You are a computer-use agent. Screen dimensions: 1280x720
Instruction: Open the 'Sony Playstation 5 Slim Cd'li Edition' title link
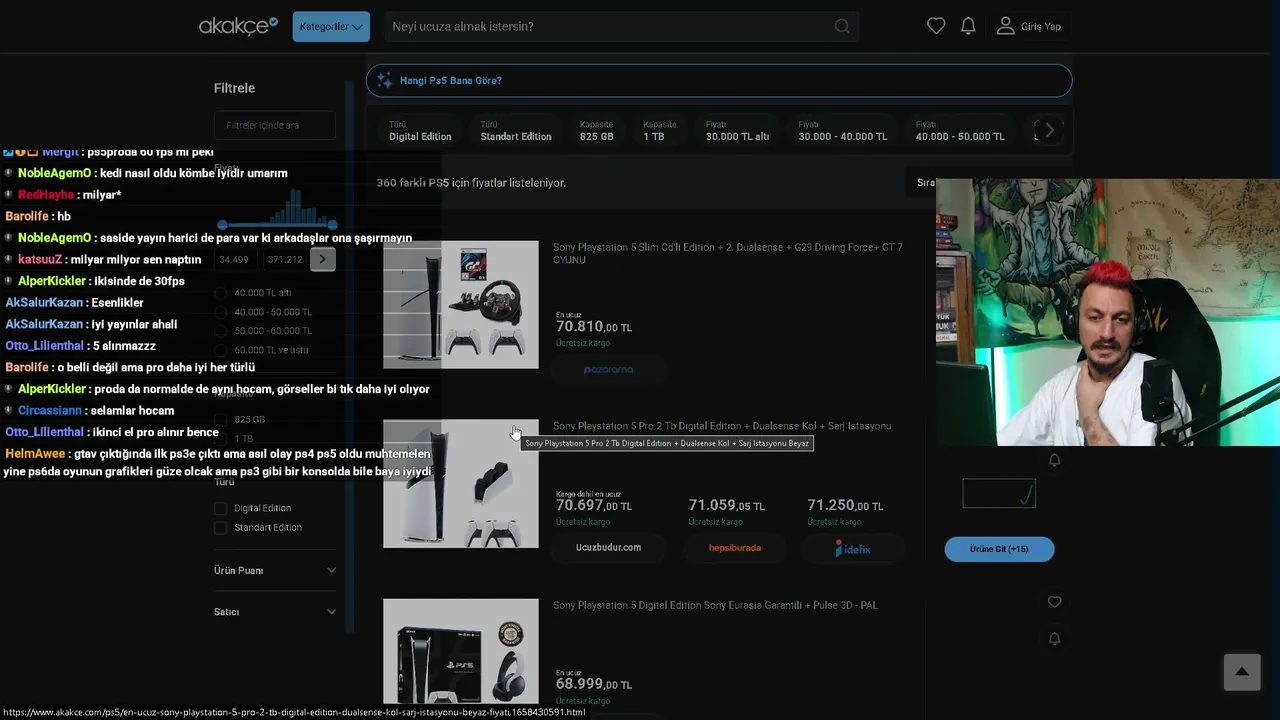pyautogui.click(x=728, y=253)
